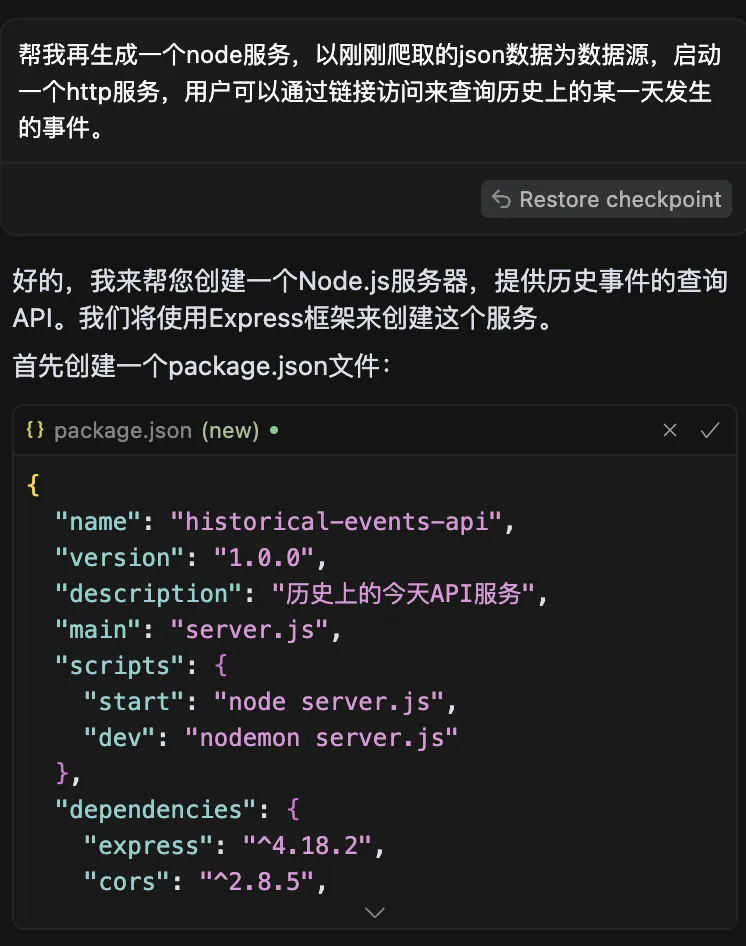Click the "start" script key
Image resolution: width=746 pixels, height=946 pixels.
(x=133, y=702)
